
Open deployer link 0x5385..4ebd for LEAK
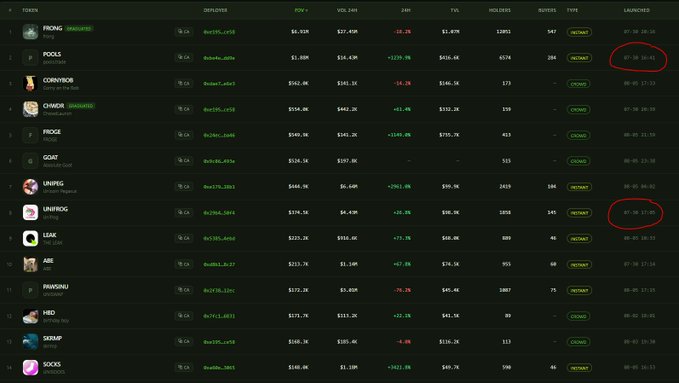[x=219, y=238]
